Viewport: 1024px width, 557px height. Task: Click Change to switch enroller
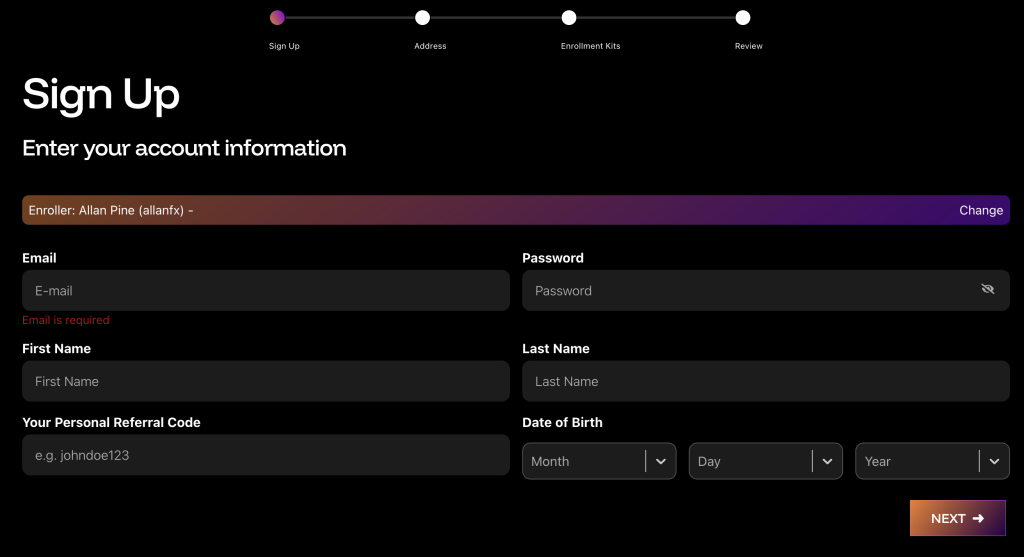(x=980, y=210)
